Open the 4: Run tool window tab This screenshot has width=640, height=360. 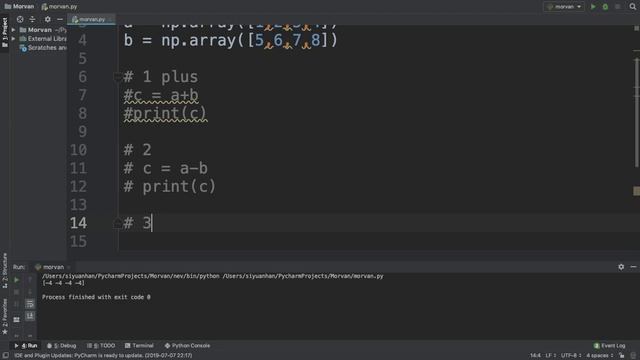click(x=26, y=346)
